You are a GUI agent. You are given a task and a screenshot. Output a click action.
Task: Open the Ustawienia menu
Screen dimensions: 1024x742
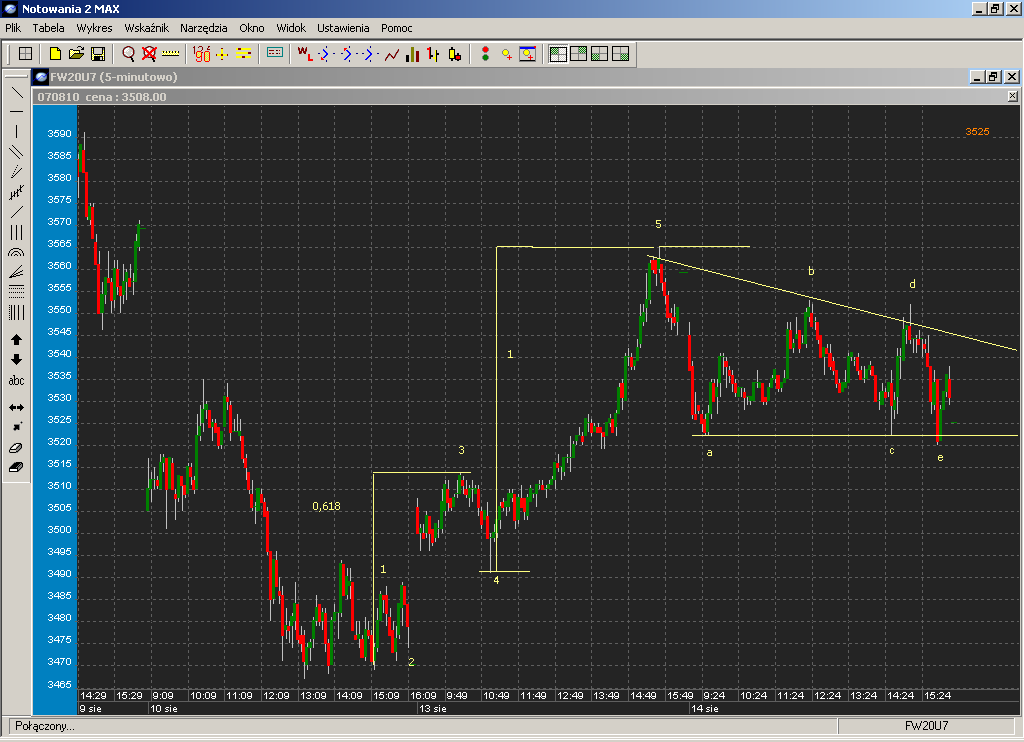[x=343, y=28]
